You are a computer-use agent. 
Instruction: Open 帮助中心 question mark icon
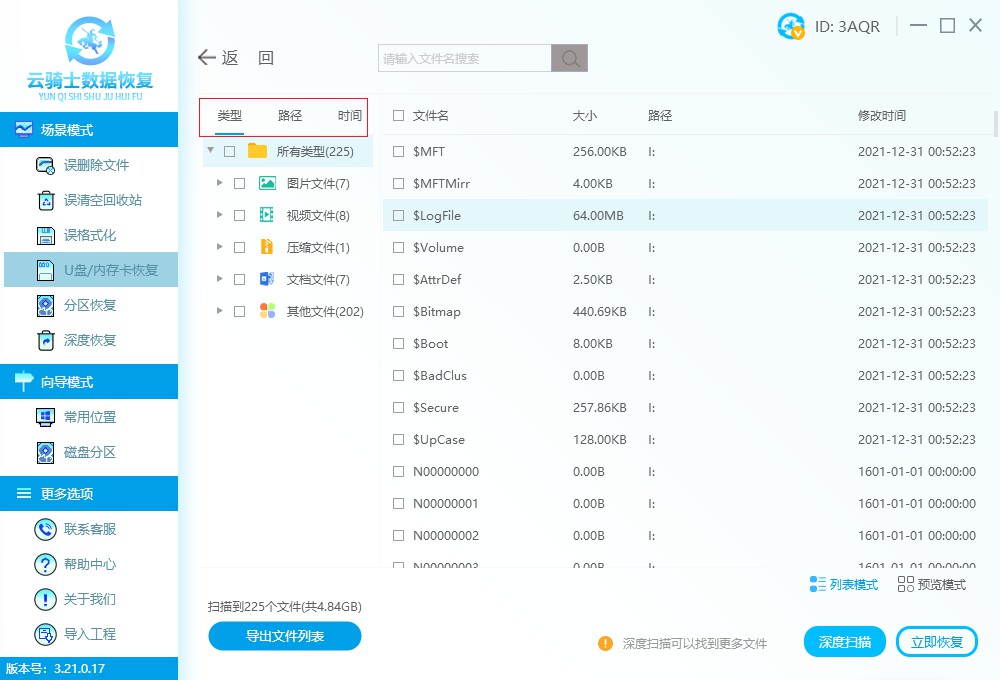click(x=45, y=565)
